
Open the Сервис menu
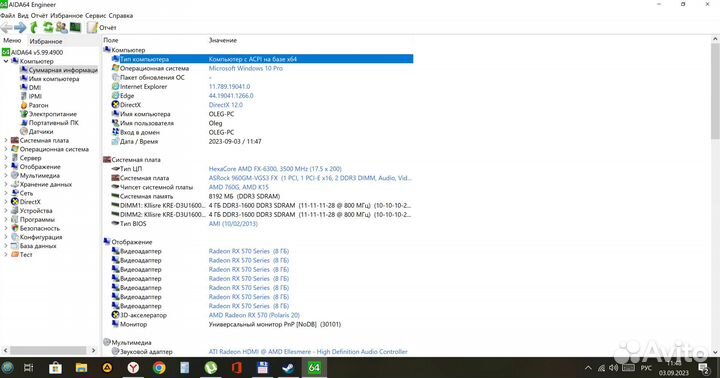(96, 16)
